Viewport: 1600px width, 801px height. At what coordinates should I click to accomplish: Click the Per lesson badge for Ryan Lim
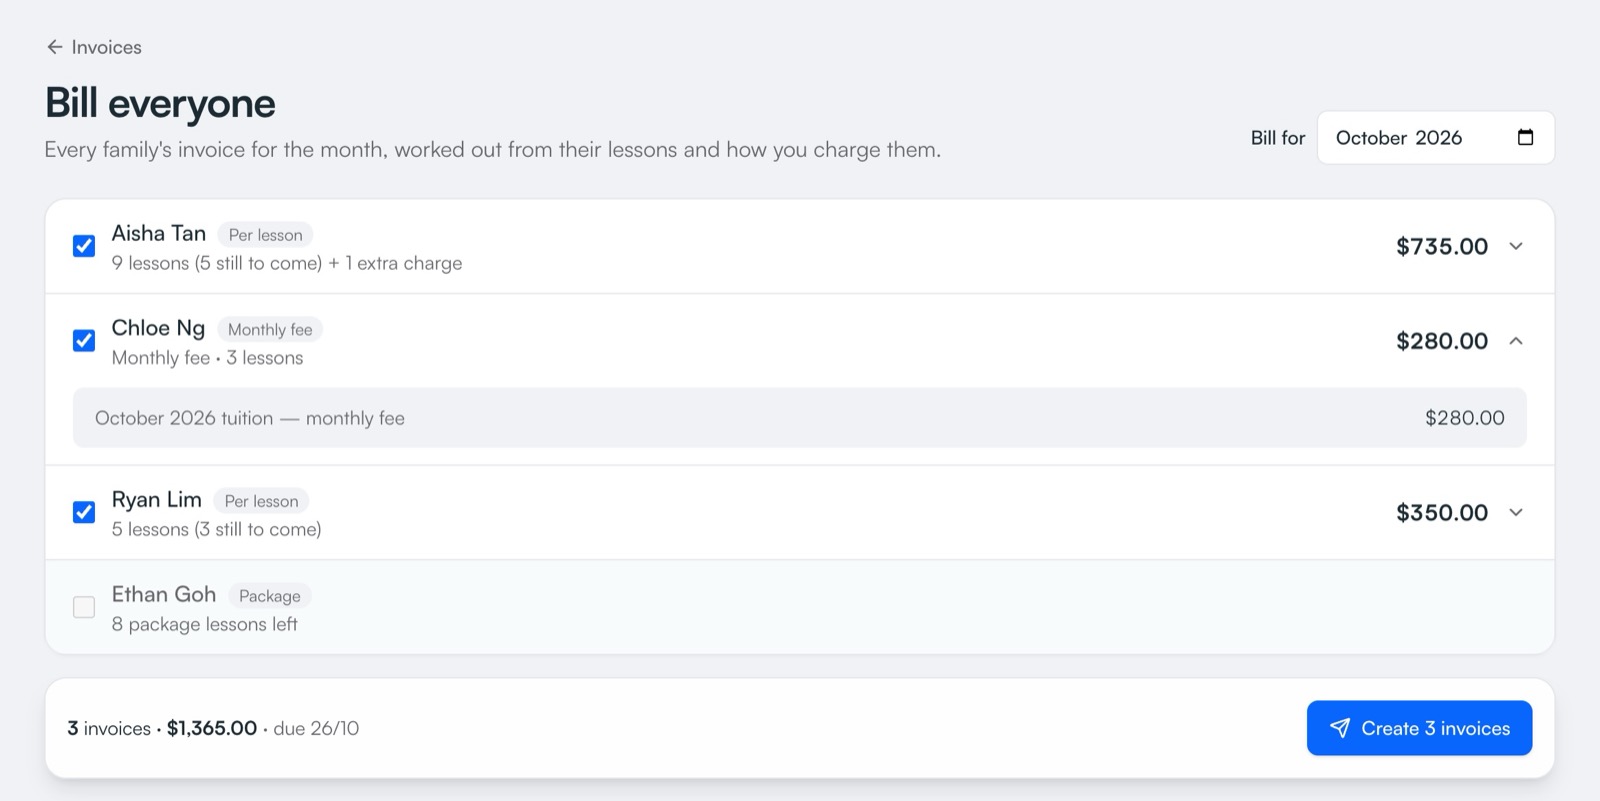(261, 501)
